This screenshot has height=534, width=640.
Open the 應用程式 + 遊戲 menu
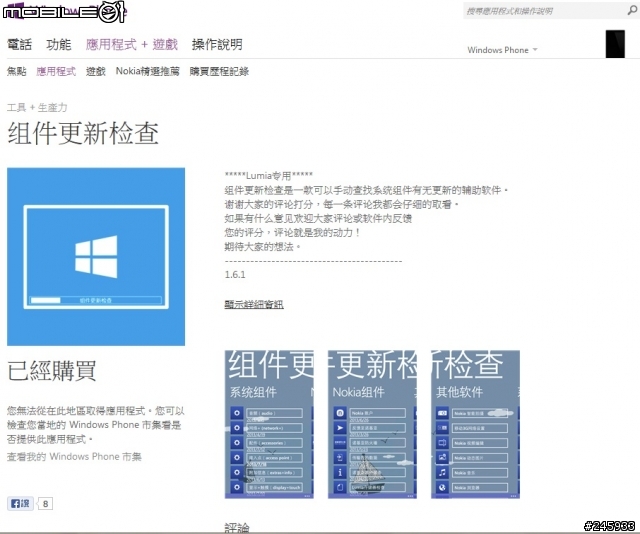point(131,44)
